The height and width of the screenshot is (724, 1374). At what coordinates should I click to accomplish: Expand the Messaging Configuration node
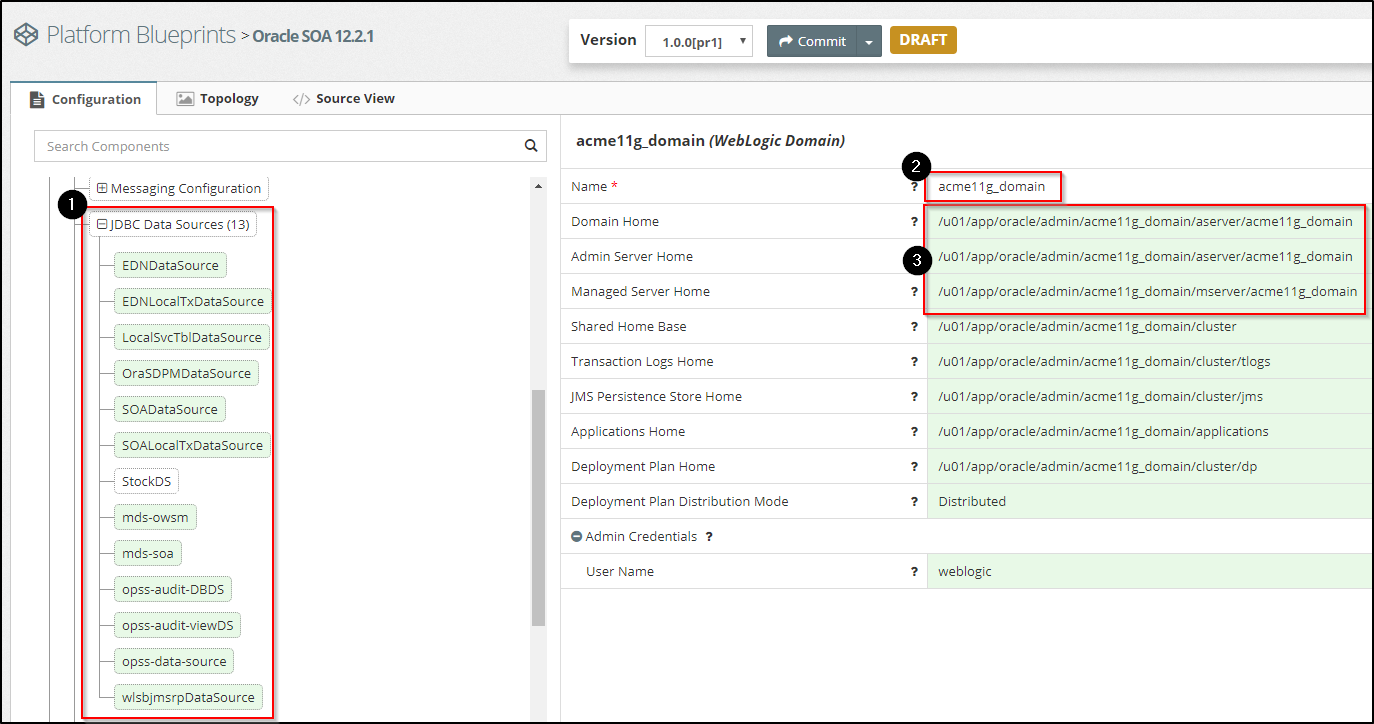tap(102, 189)
